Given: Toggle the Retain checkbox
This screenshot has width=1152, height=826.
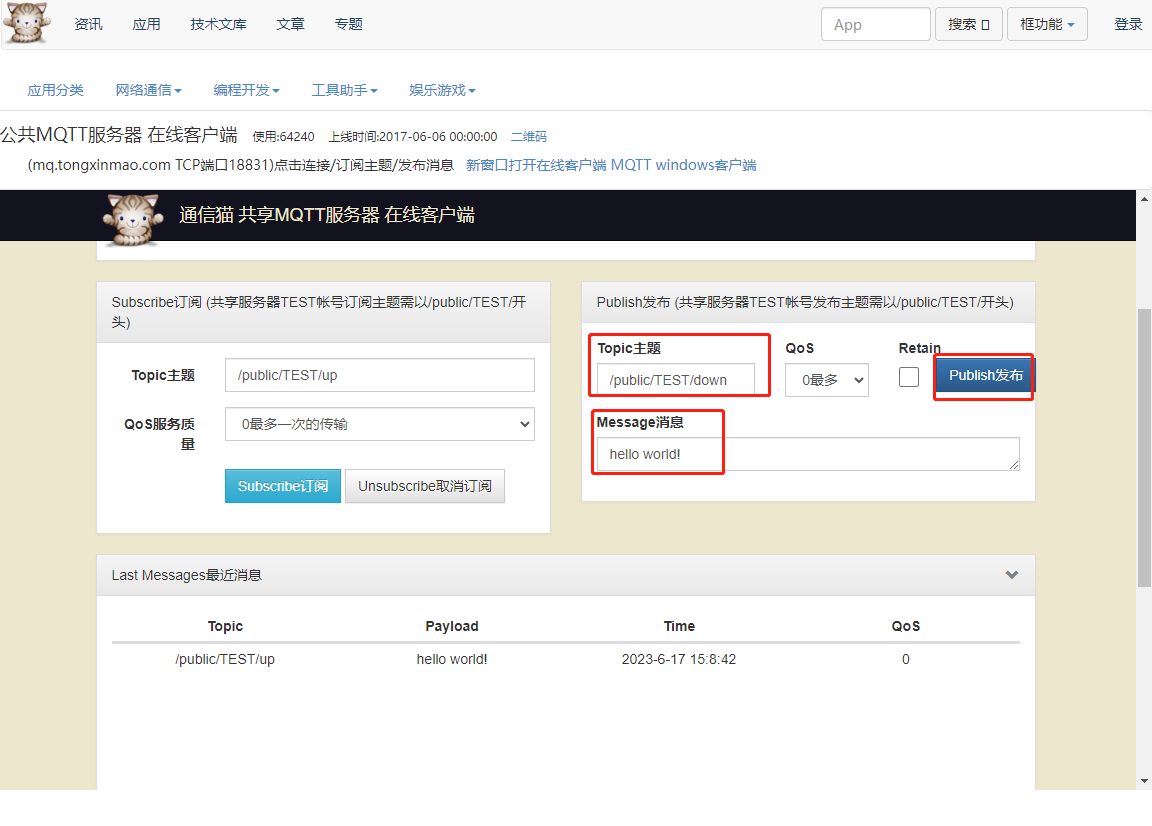Looking at the screenshot, I should (909, 377).
